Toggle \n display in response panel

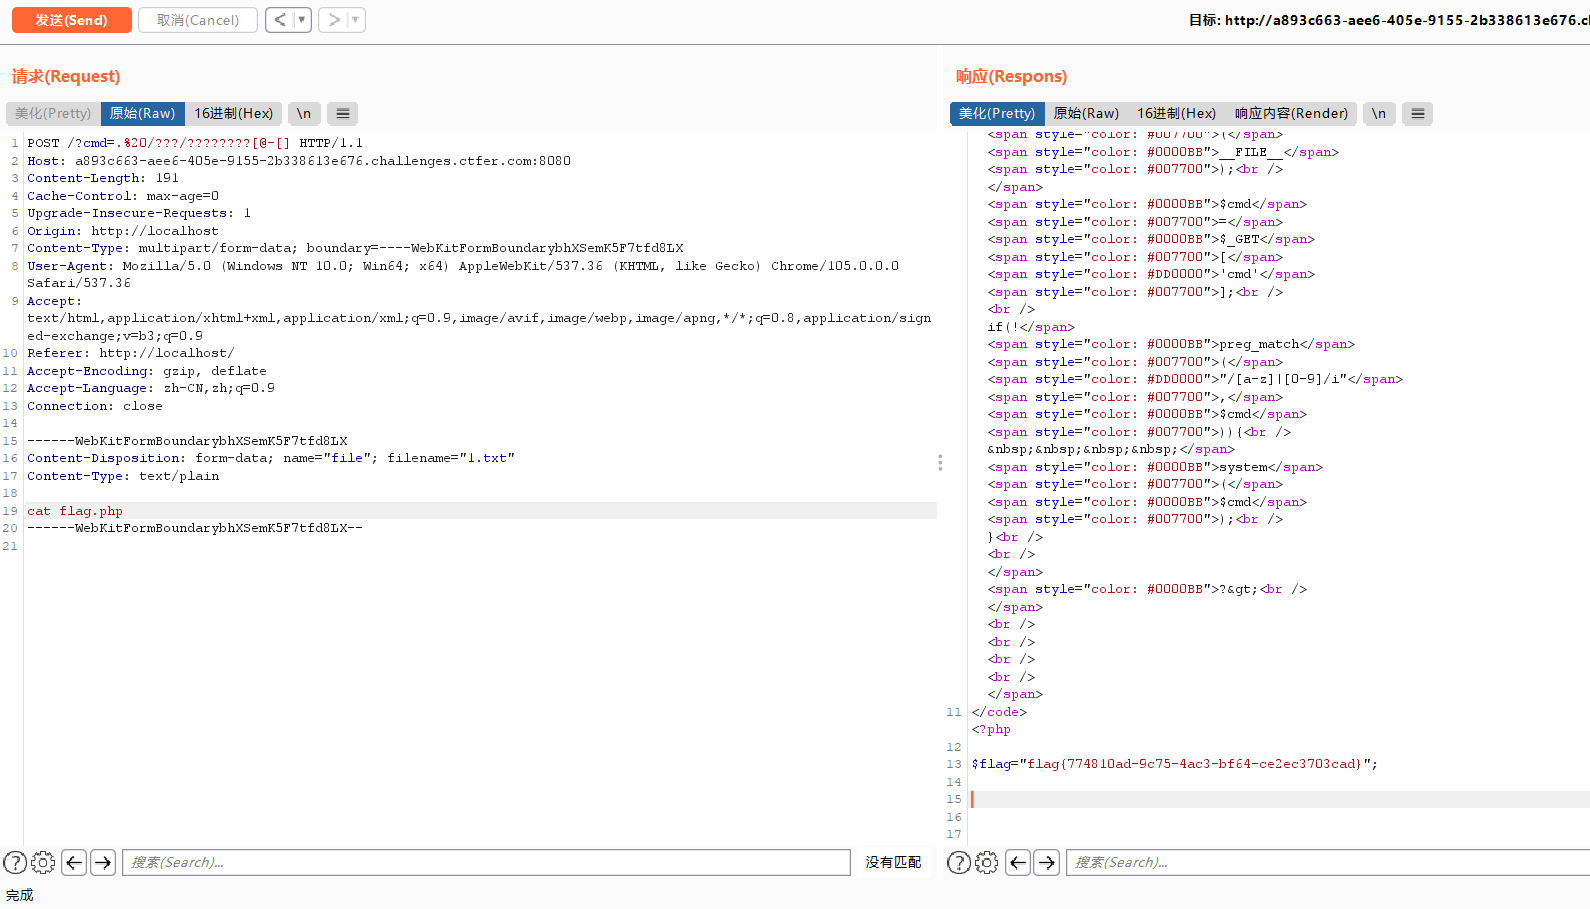pos(1379,114)
